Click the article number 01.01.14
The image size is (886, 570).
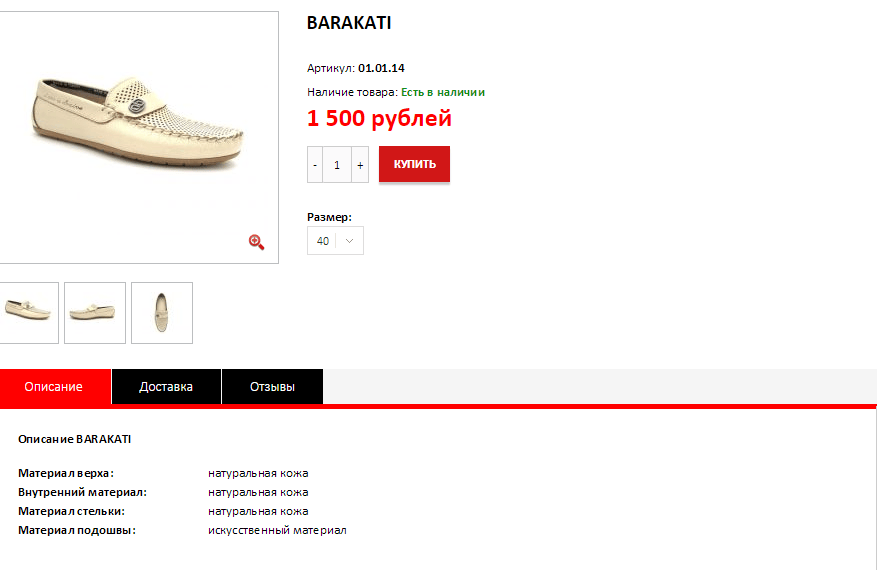(x=381, y=68)
